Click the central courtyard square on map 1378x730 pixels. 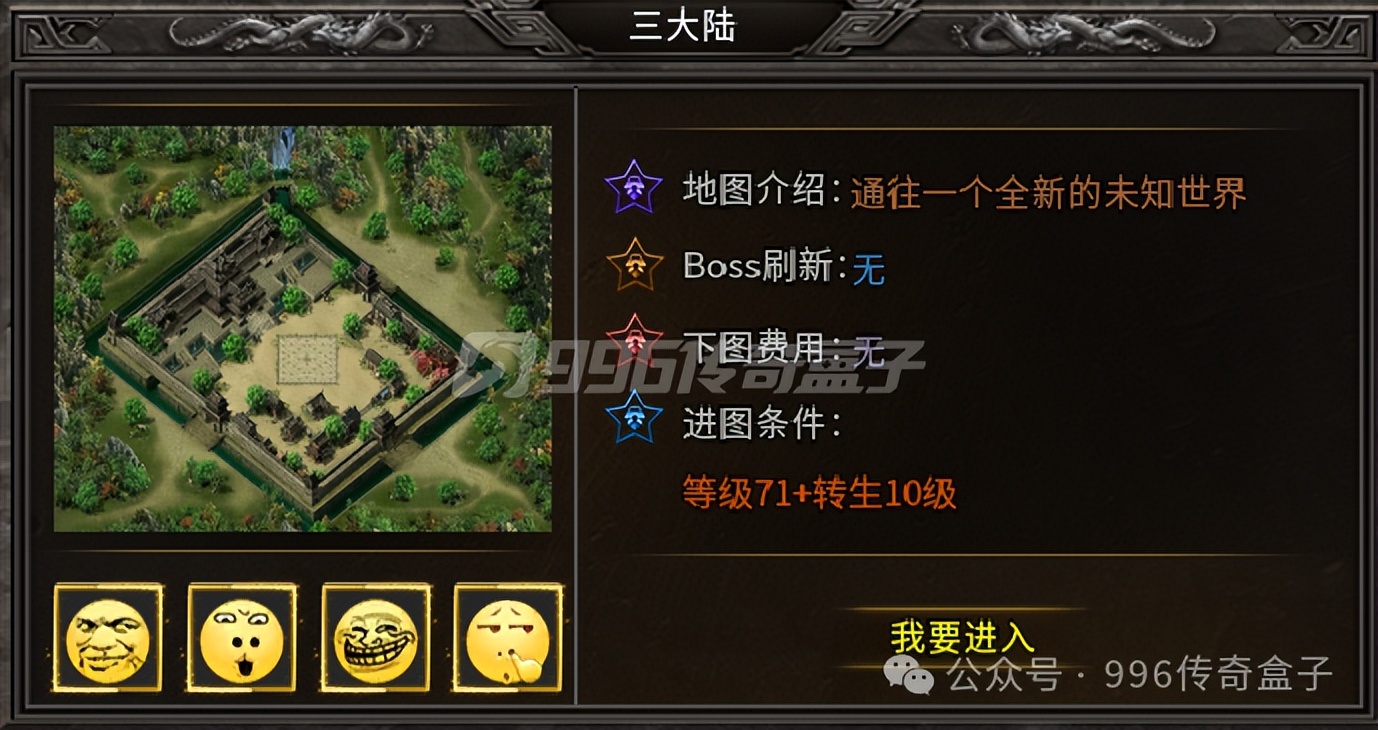307,360
